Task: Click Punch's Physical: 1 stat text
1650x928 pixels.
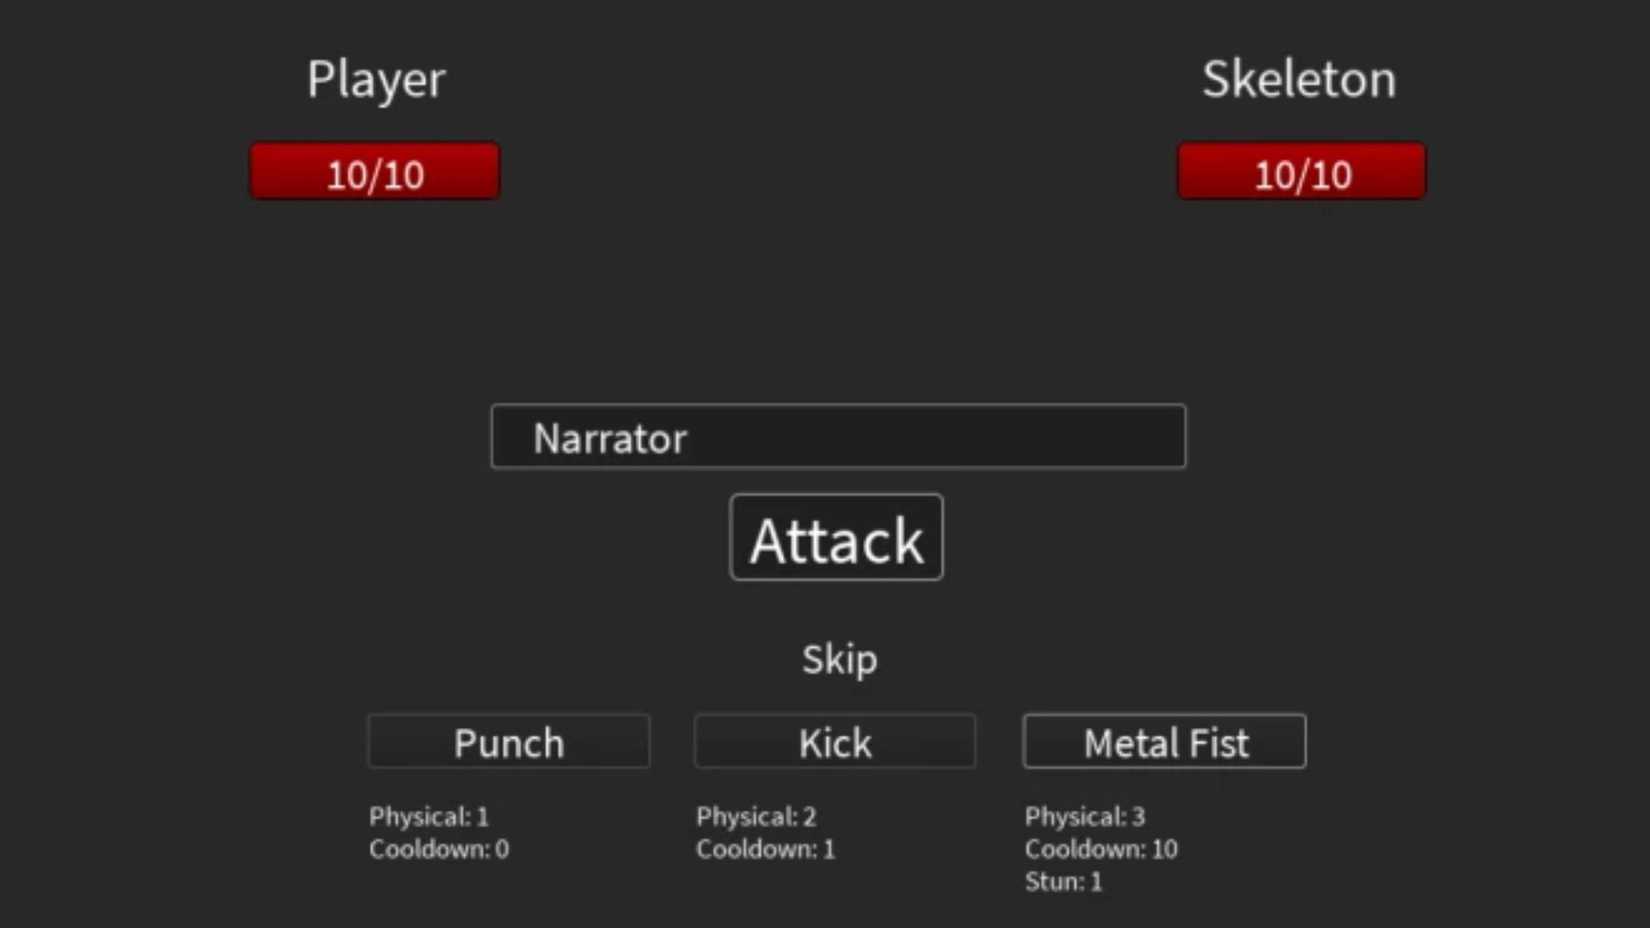Action: point(428,816)
